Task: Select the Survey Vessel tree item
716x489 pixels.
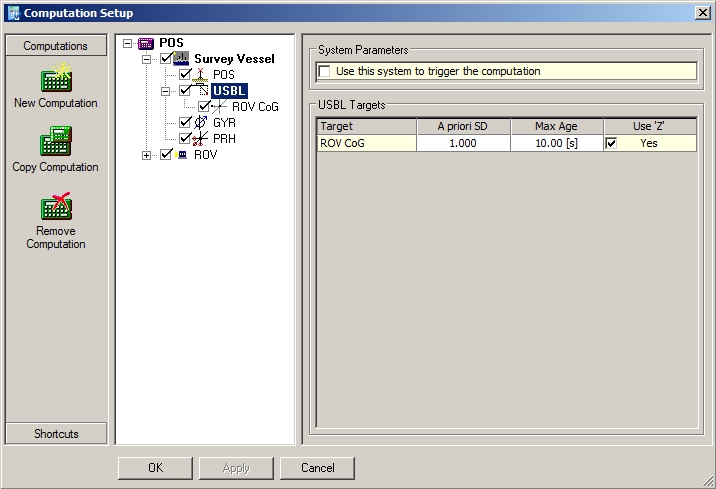Action: pyautogui.click(x=234, y=58)
